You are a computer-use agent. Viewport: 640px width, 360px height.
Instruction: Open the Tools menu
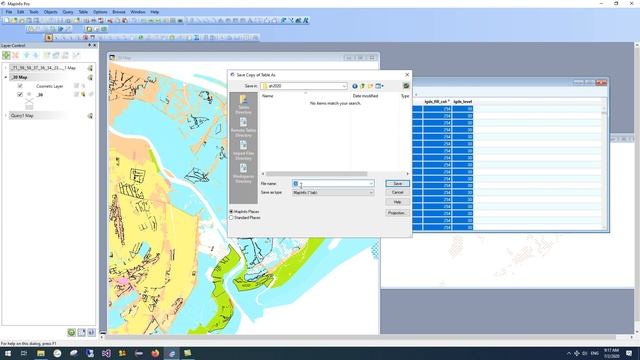coord(34,12)
